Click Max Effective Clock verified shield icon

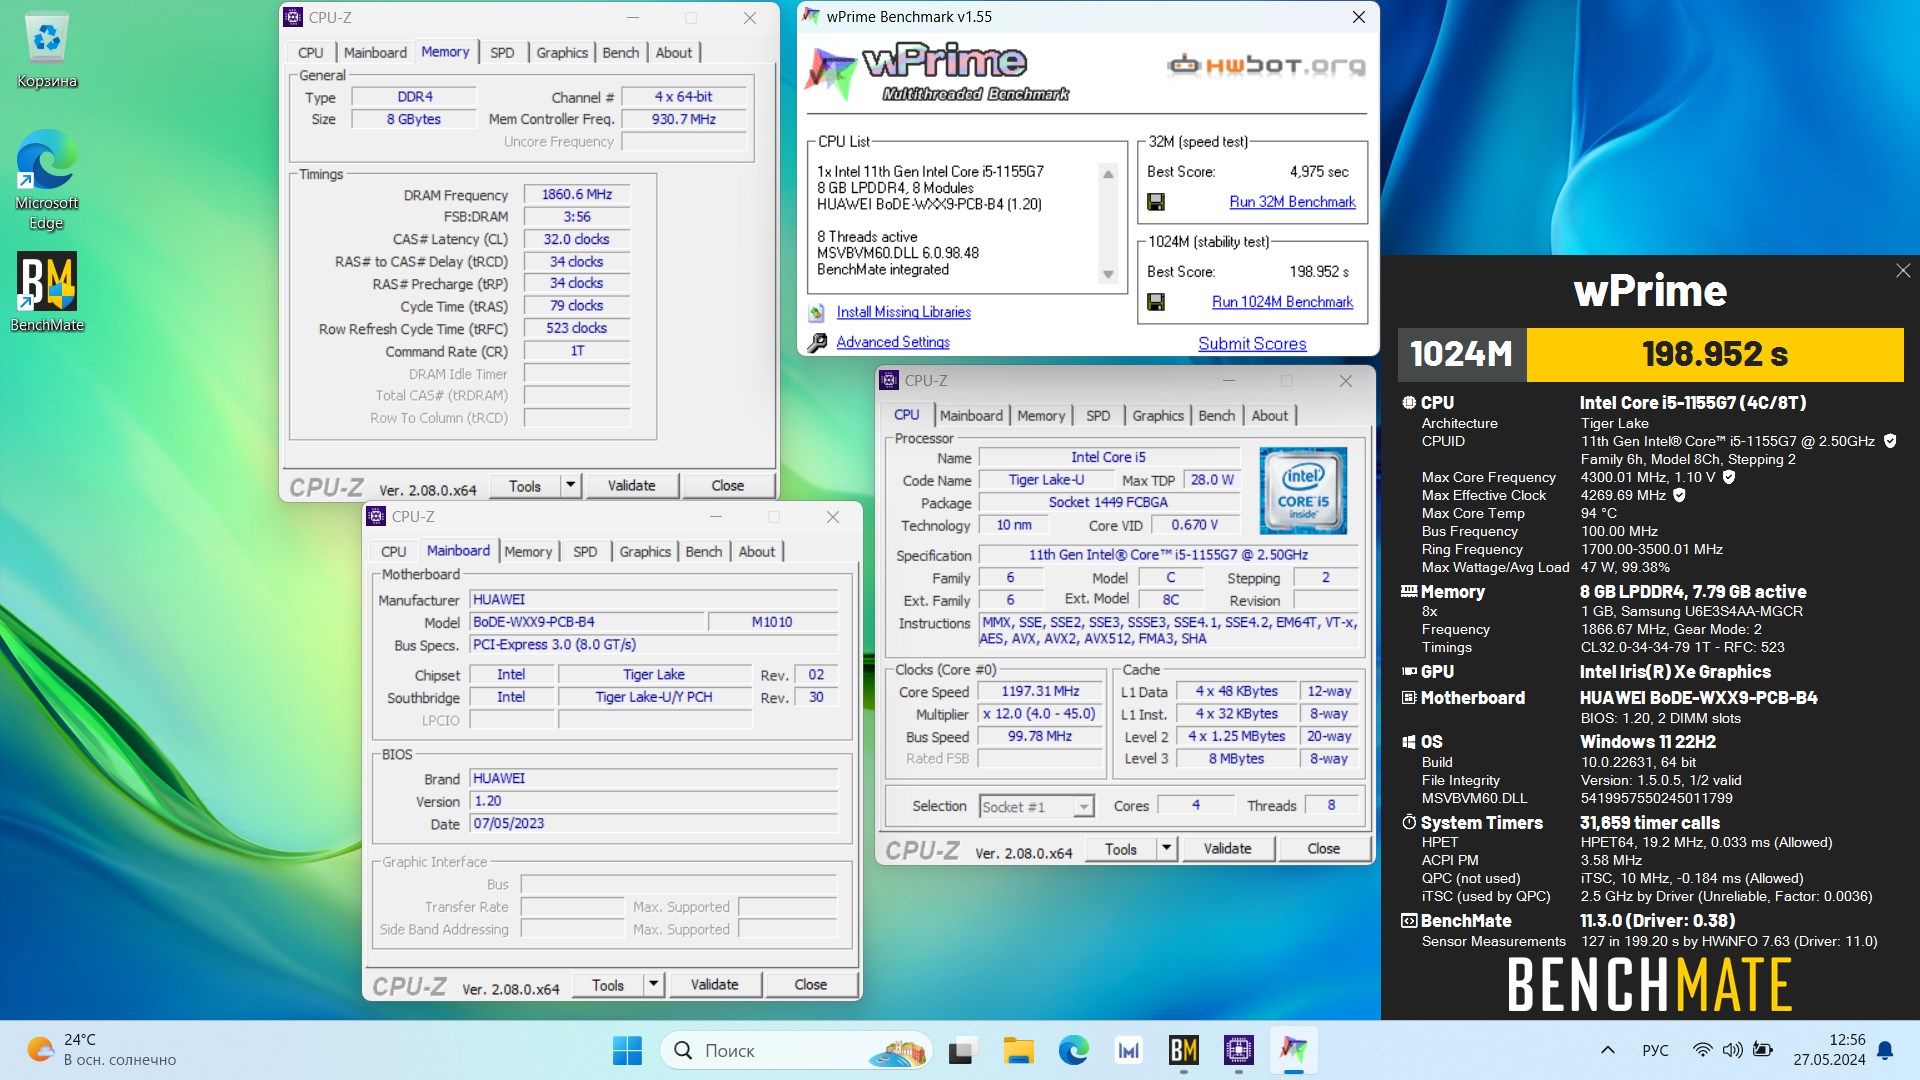[1679, 495]
